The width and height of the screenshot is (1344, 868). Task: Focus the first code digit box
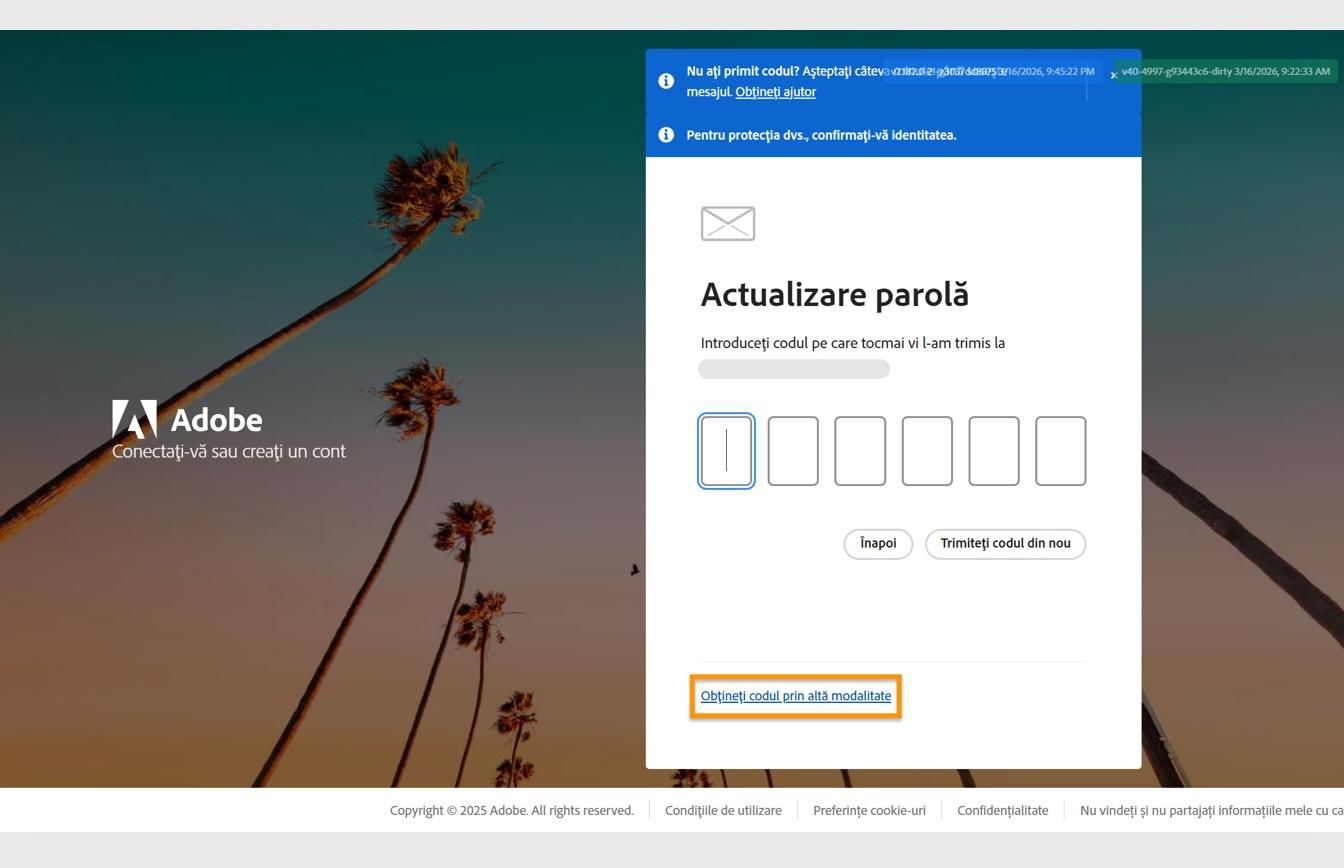pos(726,451)
